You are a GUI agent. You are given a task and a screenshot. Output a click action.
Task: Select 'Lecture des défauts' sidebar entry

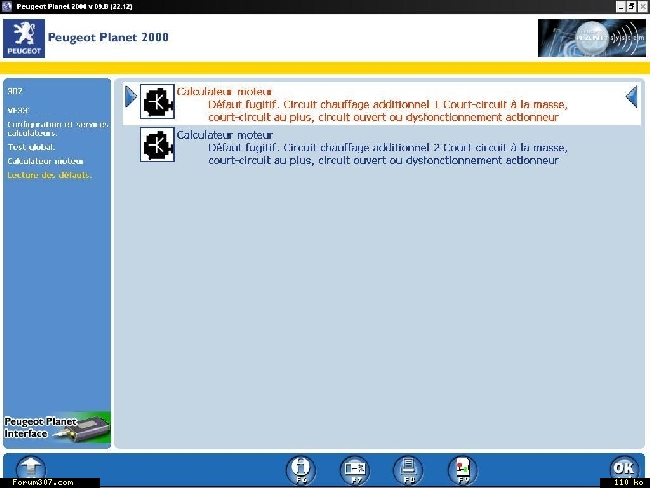(x=49, y=175)
